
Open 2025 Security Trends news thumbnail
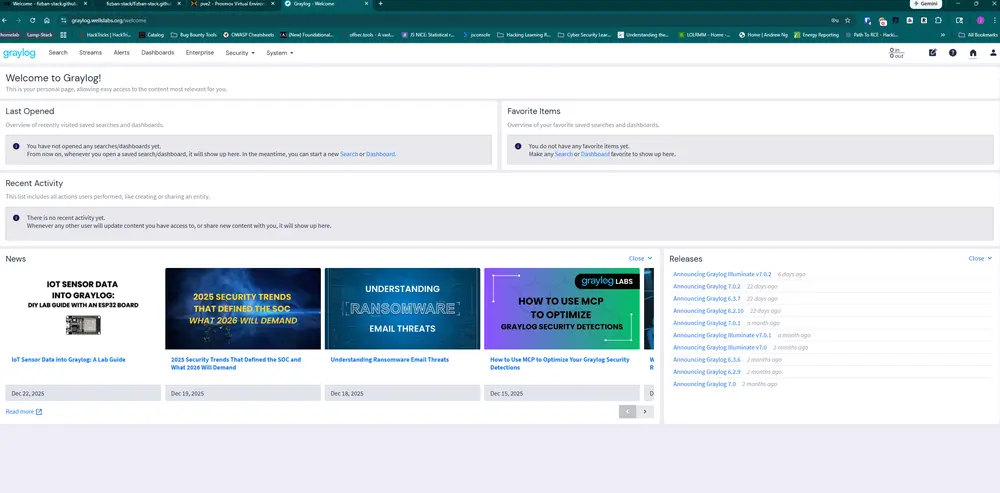pyautogui.click(x=243, y=309)
